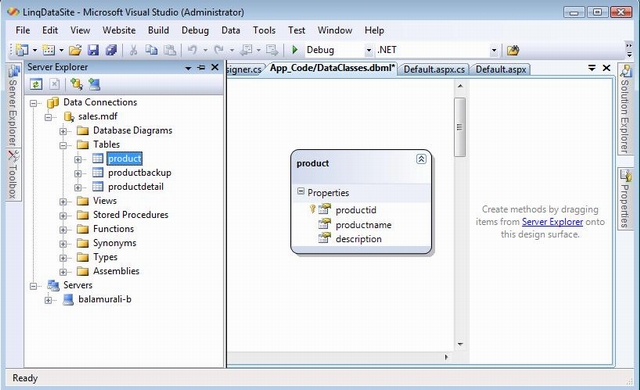
Task: Click the Undo arrow icon
Action: (x=192, y=50)
